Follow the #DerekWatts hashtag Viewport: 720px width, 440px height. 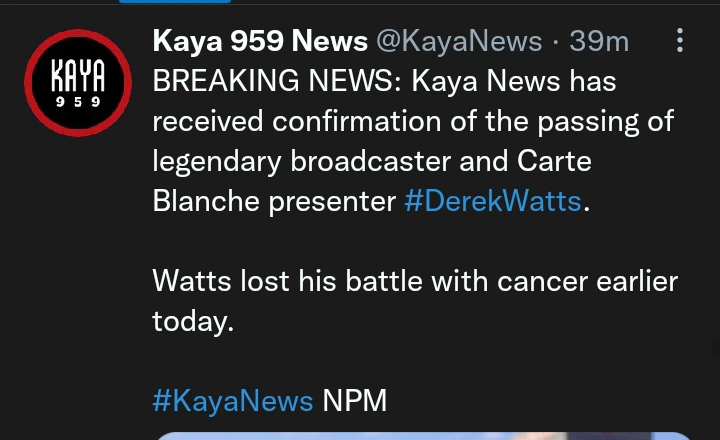pyautogui.click(x=493, y=201)
